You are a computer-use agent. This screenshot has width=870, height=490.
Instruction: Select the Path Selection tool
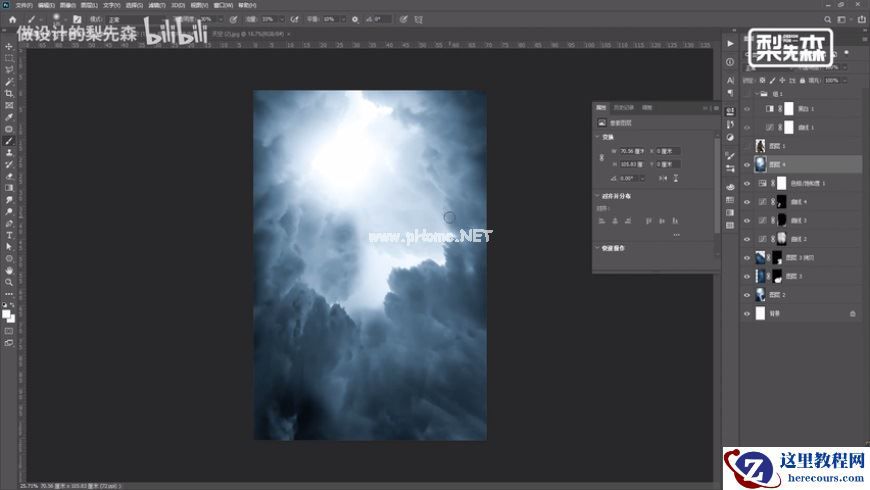point(9,247)
